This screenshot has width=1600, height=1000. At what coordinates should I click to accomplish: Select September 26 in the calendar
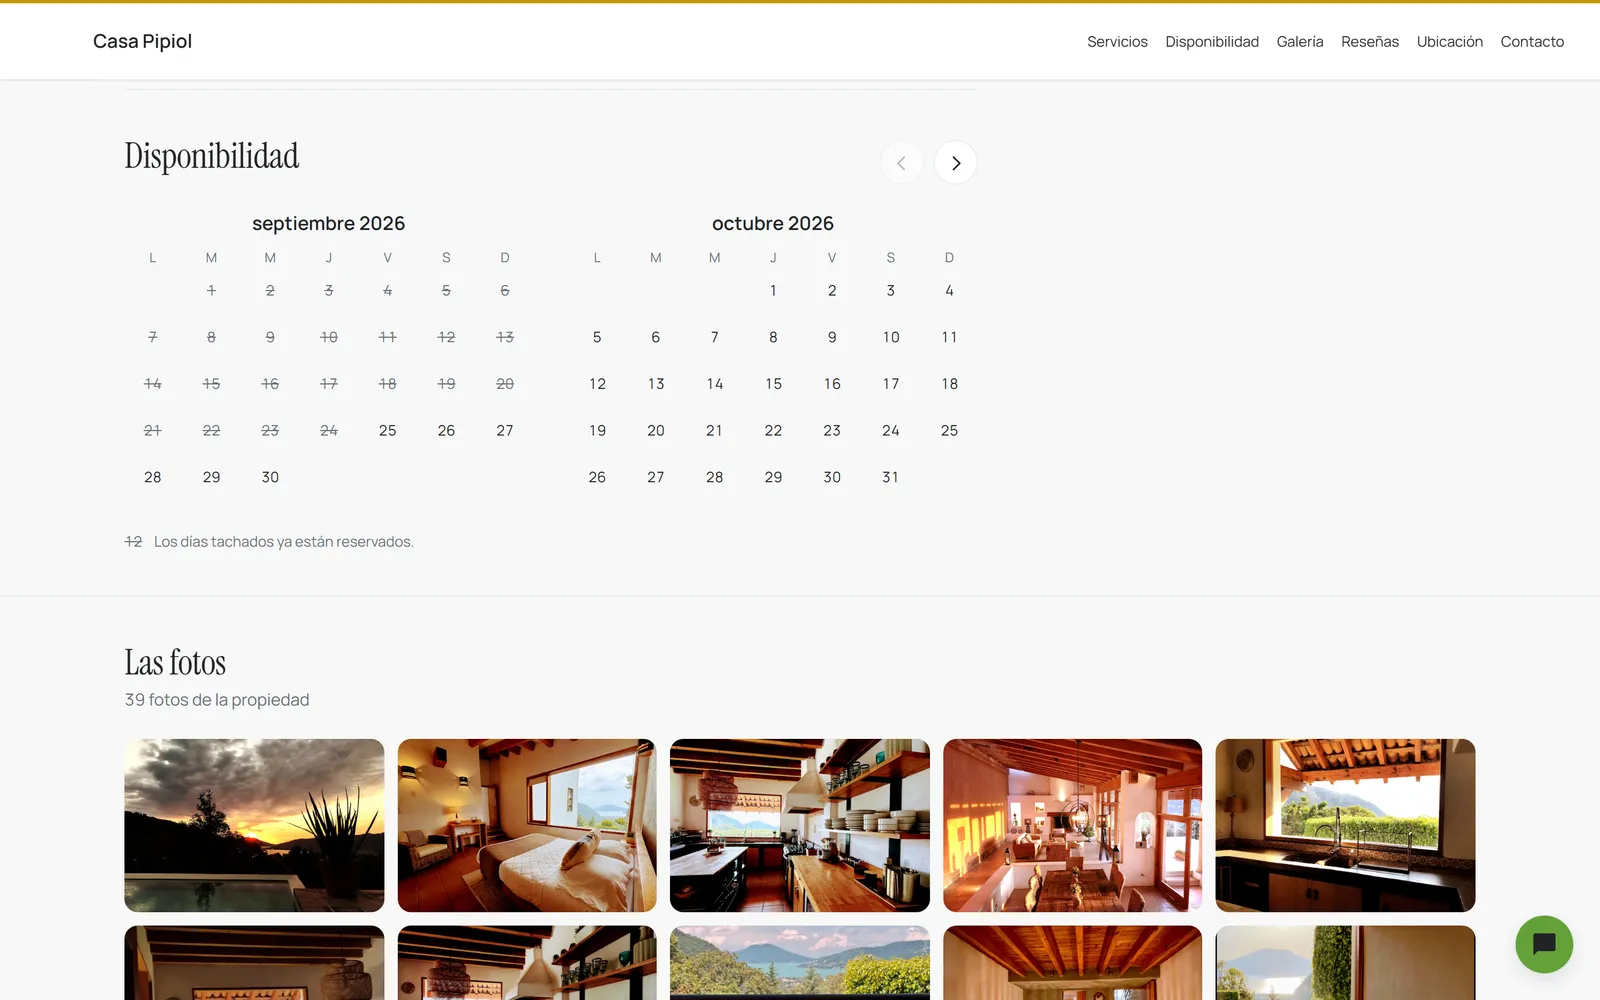(446, 431)
